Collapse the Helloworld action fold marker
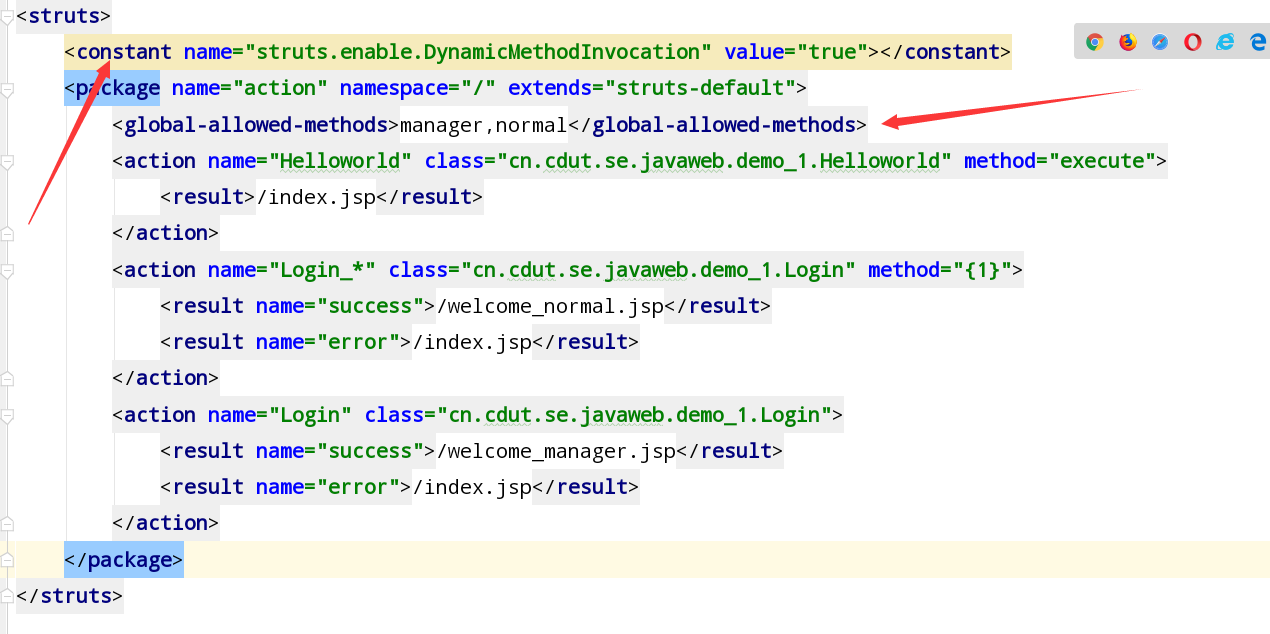 [x=7, y=161]
